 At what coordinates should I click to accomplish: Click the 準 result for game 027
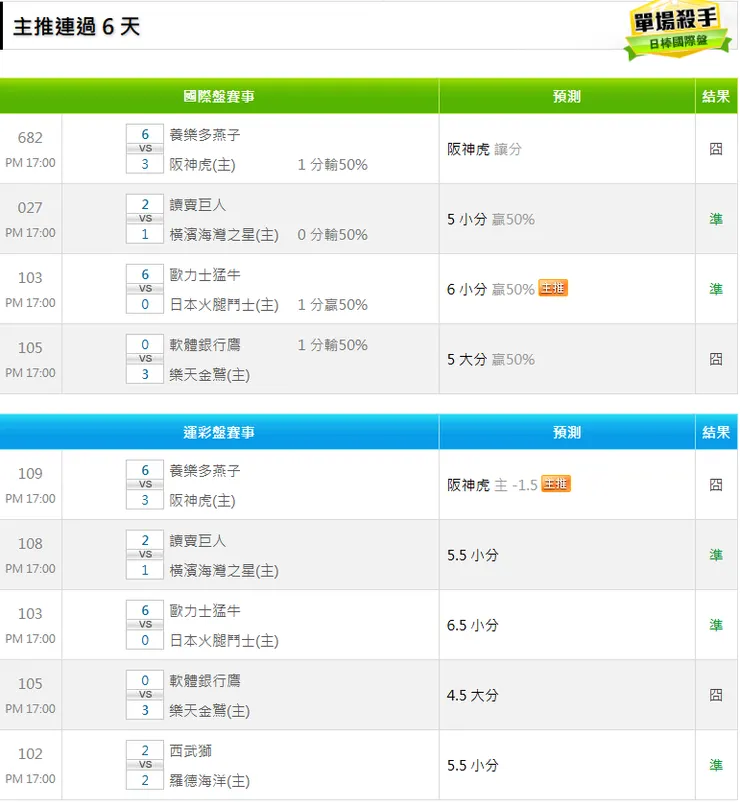pos(716,219)
